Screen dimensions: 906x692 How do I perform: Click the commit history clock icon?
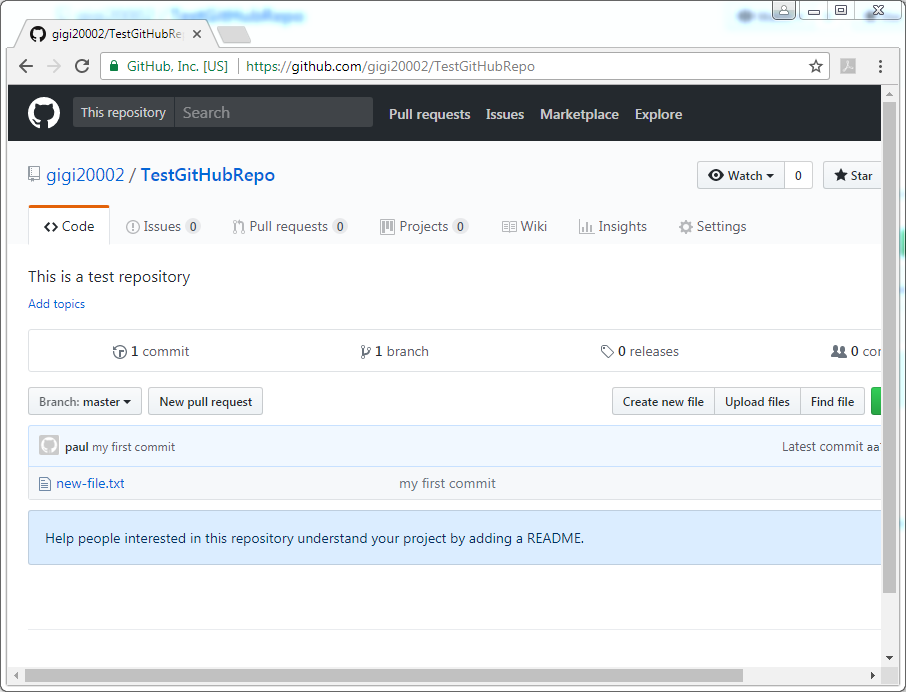119,352
